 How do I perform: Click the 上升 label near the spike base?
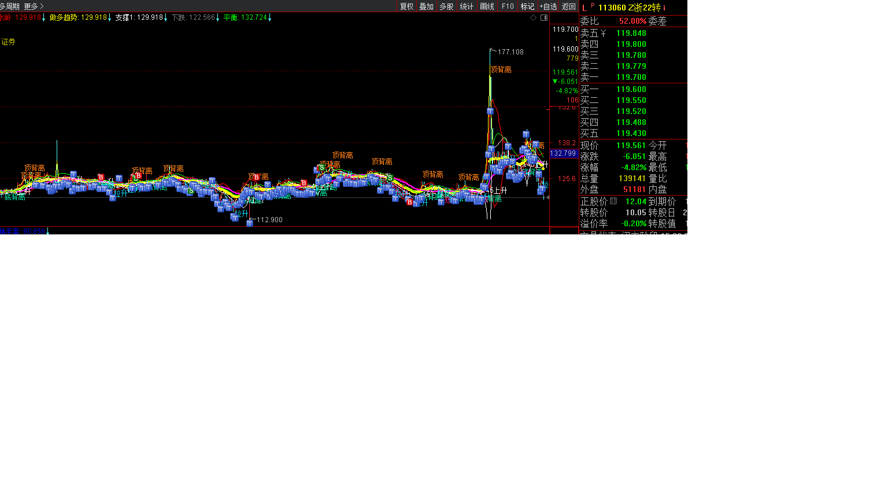(500, 191)
